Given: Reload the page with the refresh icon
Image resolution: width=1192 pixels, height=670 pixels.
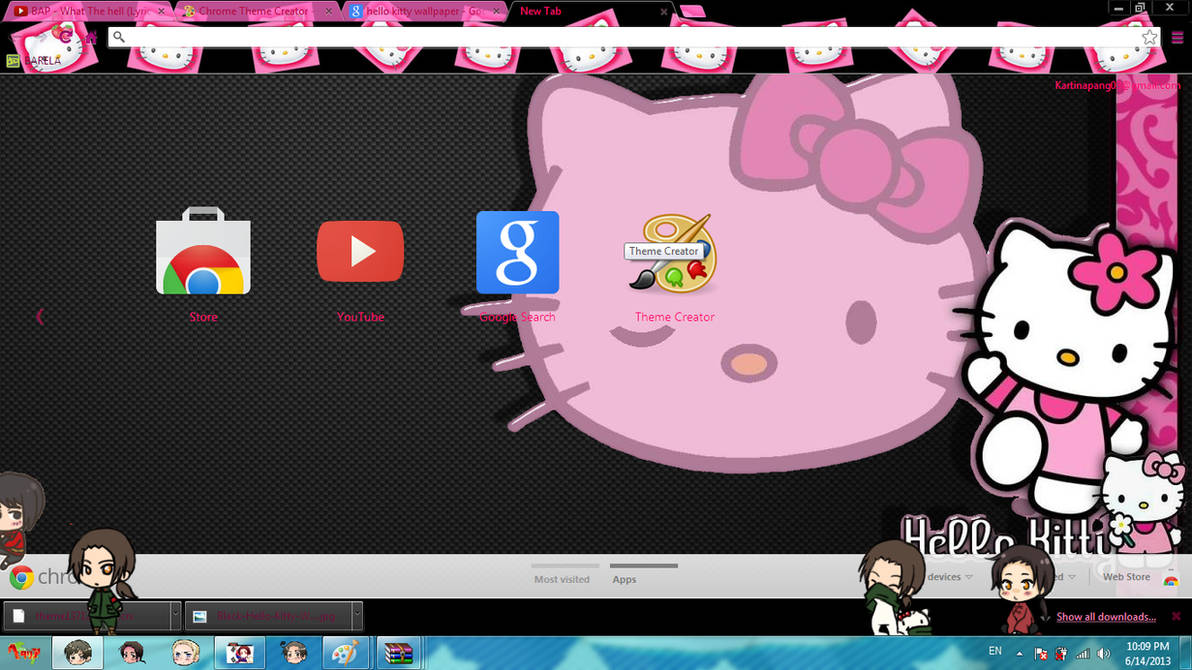Looking at the screenshot, I should tap(65, 37).
